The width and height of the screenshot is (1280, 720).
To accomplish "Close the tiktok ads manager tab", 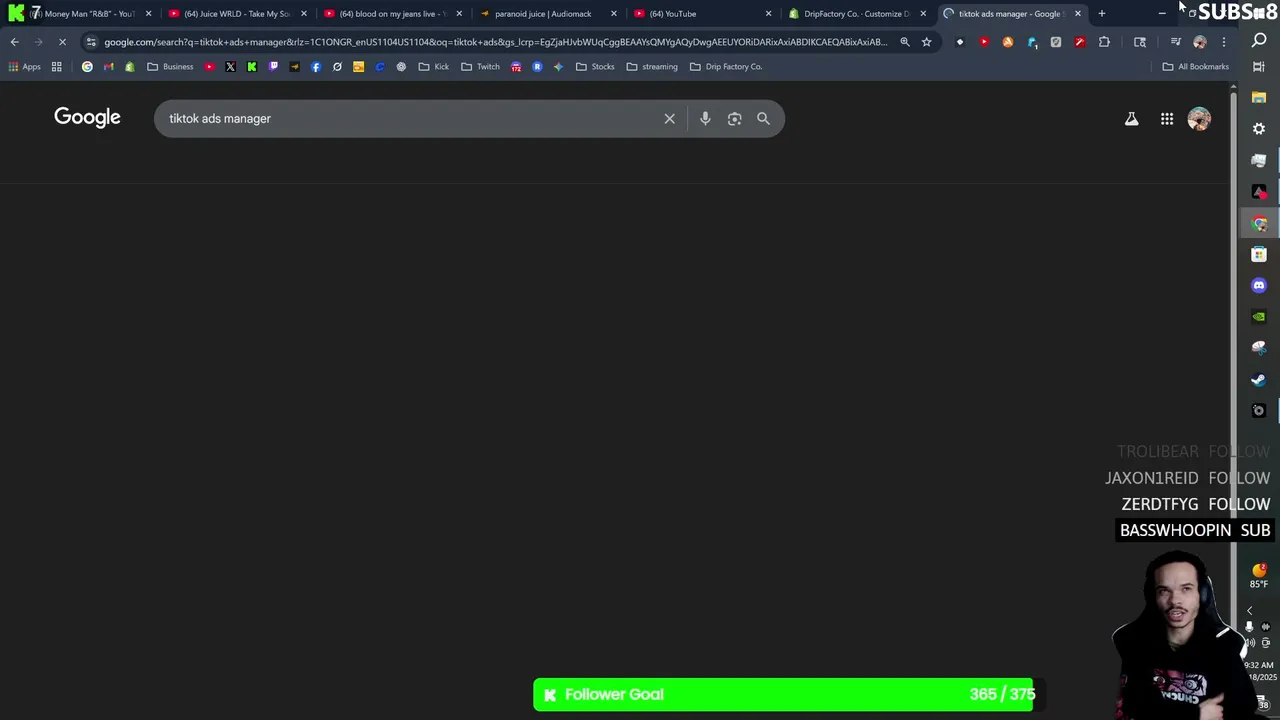I will pos(1078,13).
